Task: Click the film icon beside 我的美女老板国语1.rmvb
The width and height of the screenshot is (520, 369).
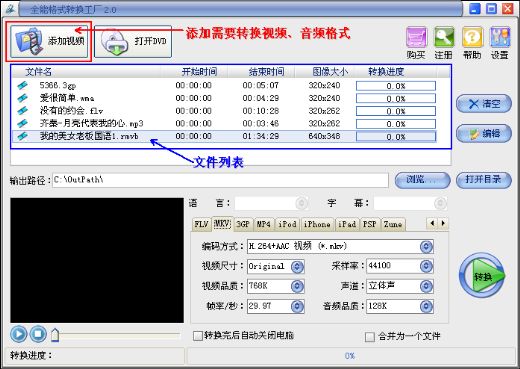Action: pos(22,136)
